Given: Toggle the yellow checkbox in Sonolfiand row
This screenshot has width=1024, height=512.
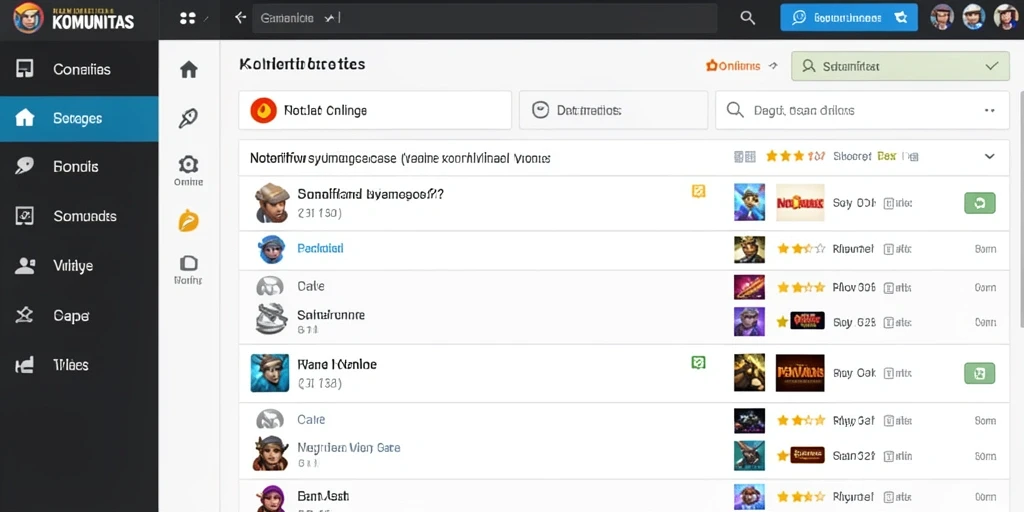Looking at the screenshot, I should point(698,191).
